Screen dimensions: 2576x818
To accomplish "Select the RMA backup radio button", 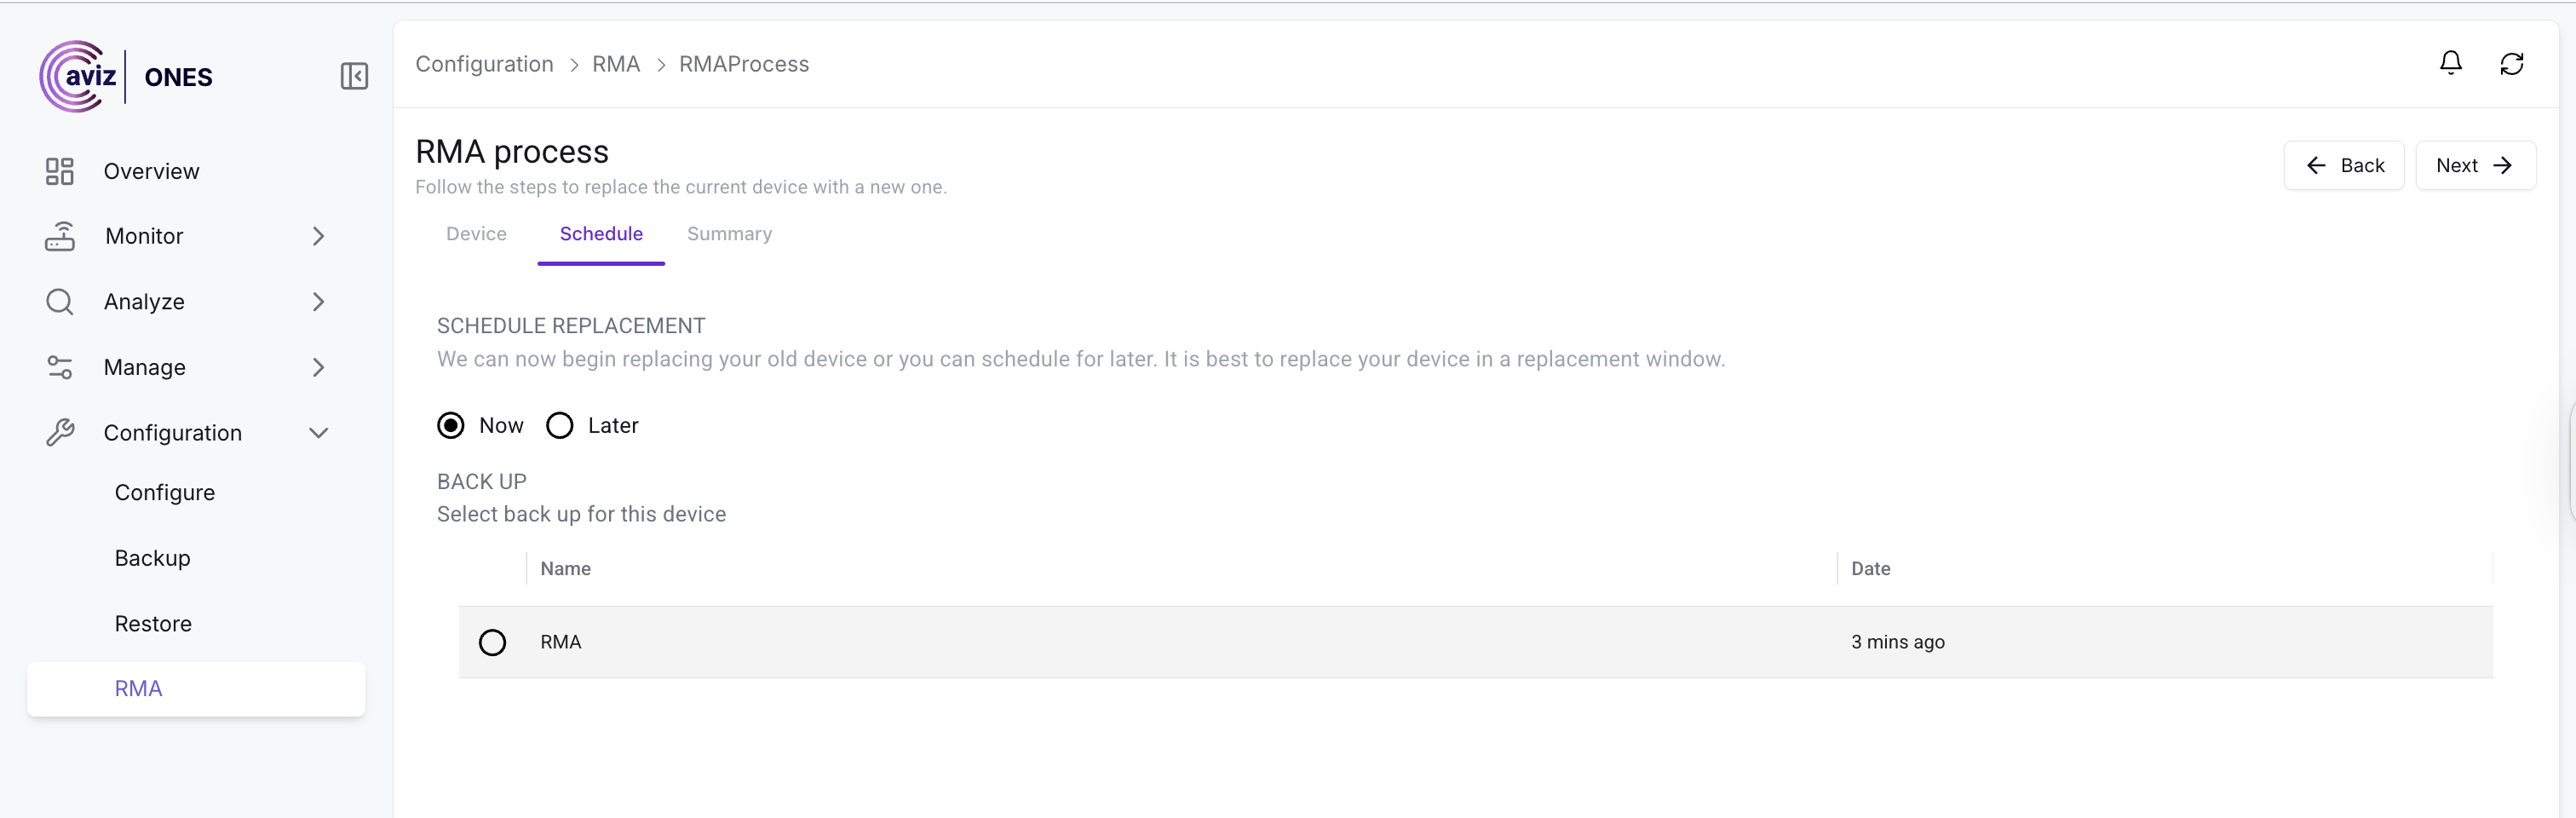I will point(492,642).
